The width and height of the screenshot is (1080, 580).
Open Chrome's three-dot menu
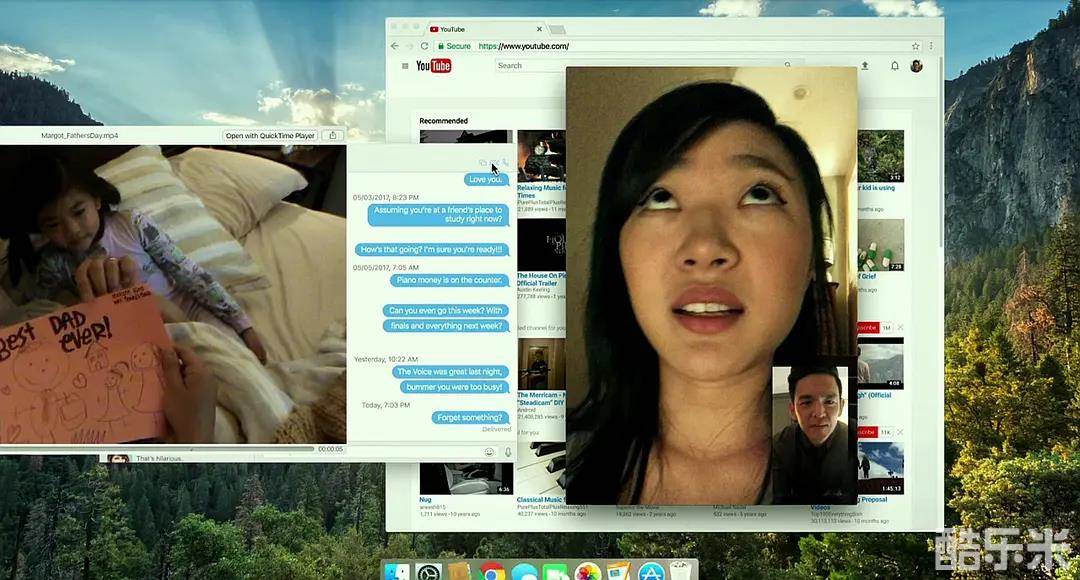click(x=932, y=46)
